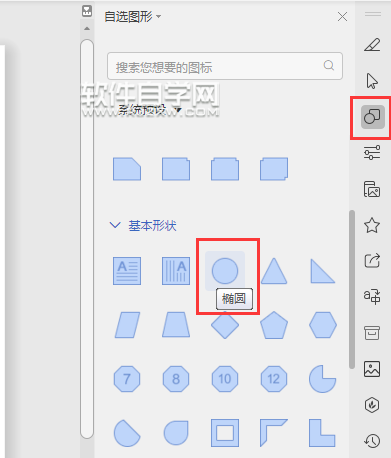Pick the diamond shape

point(225,325)
